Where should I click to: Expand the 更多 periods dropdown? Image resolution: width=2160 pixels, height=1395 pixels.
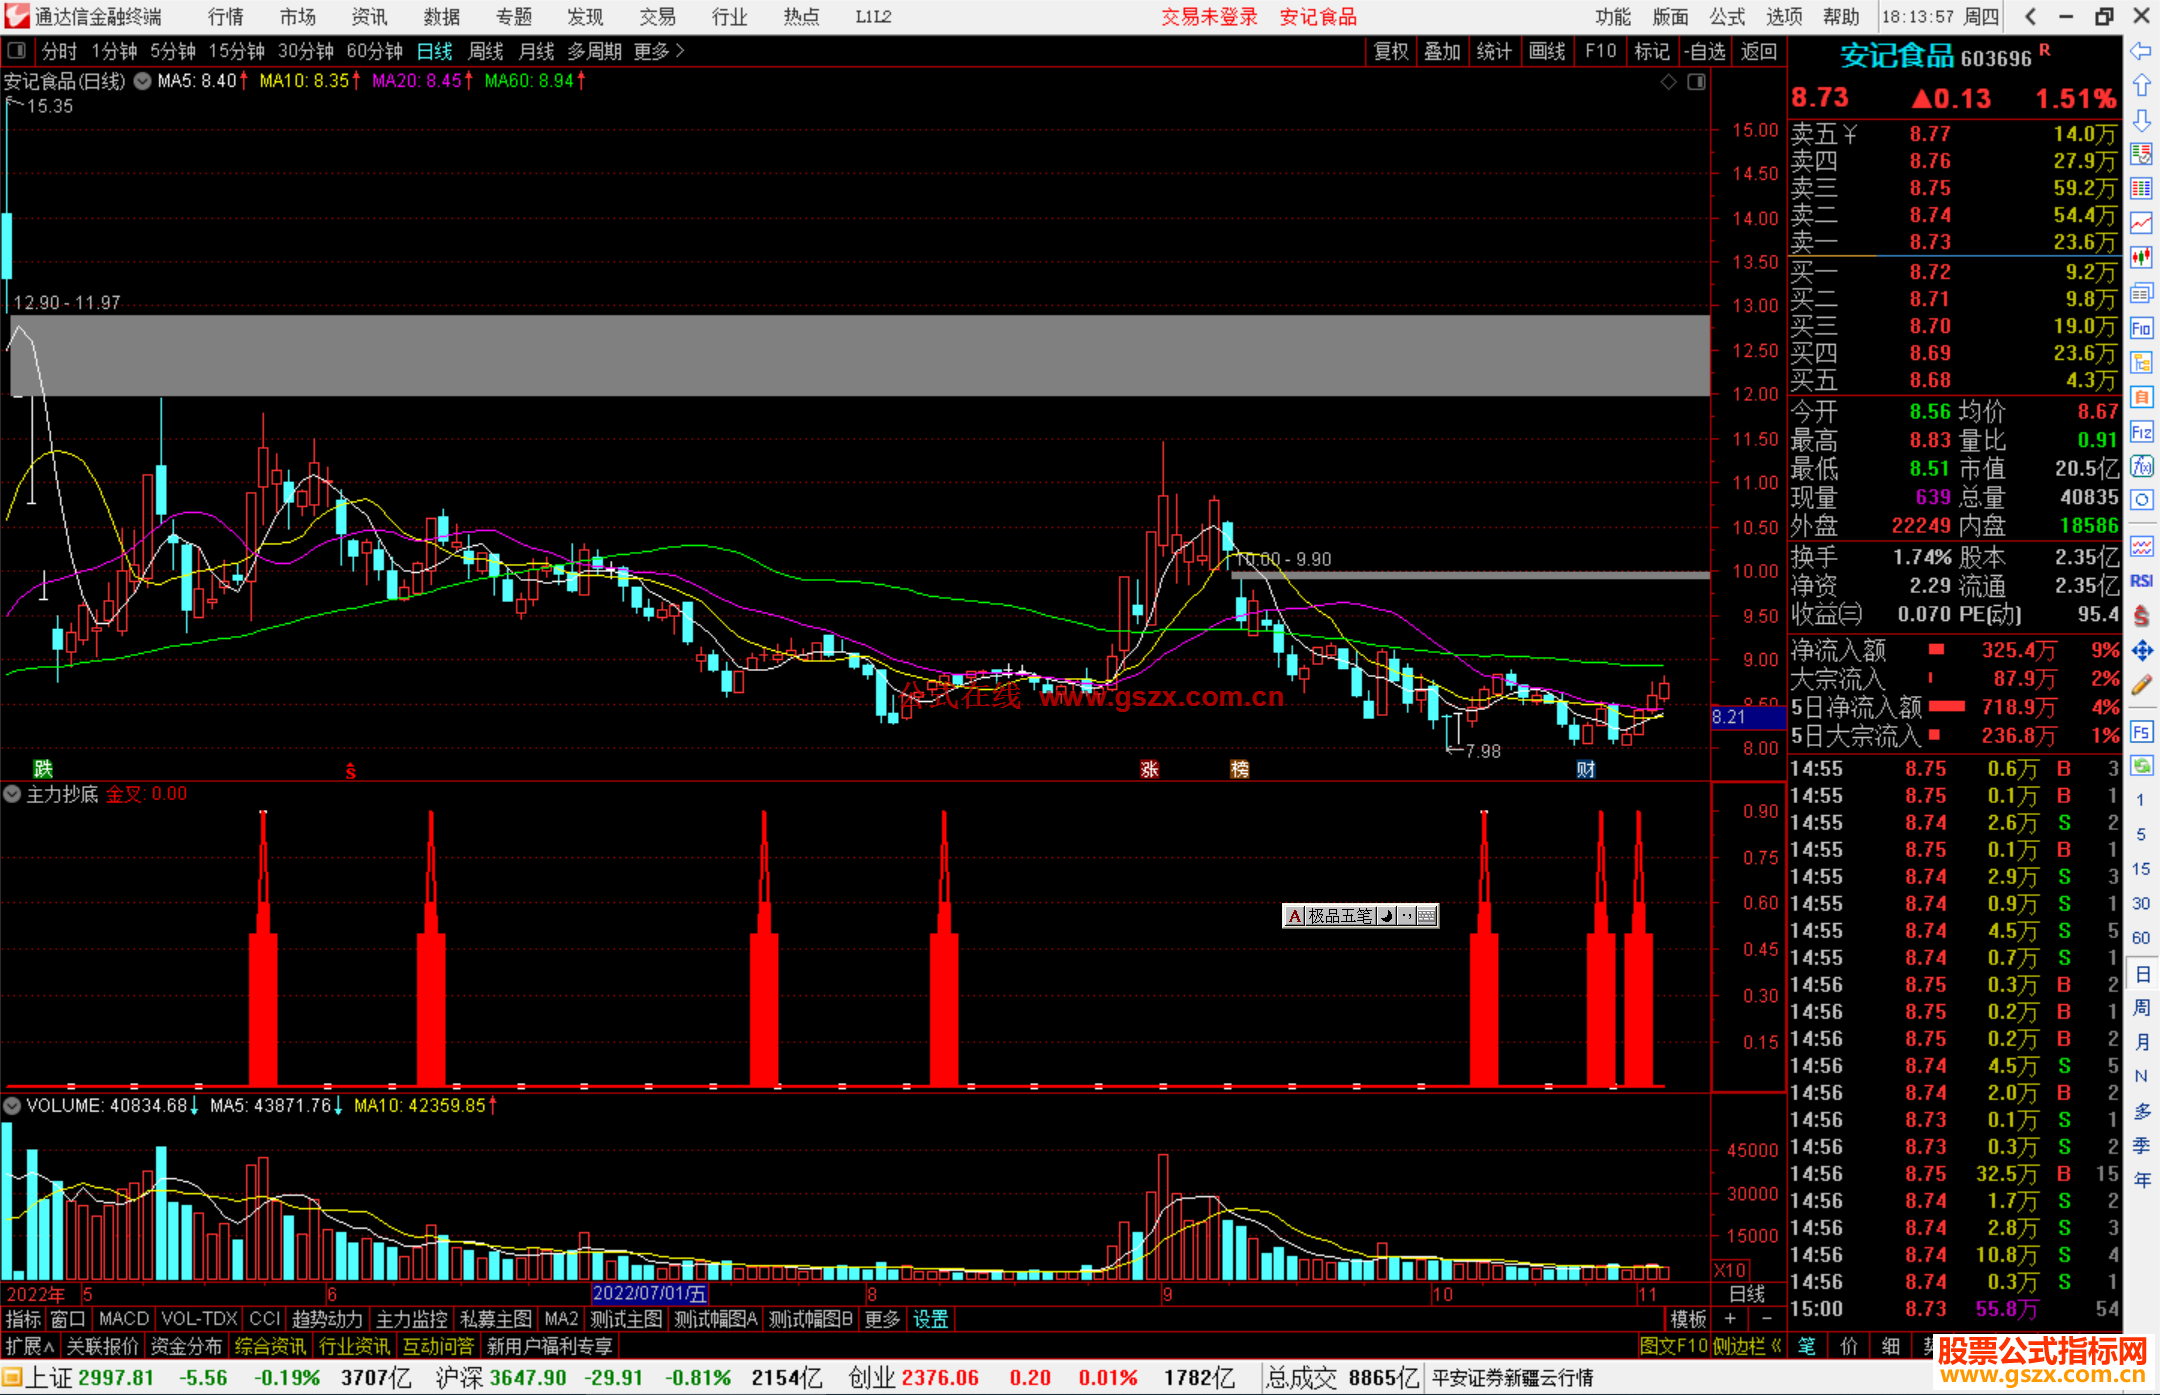pos(660,51)
